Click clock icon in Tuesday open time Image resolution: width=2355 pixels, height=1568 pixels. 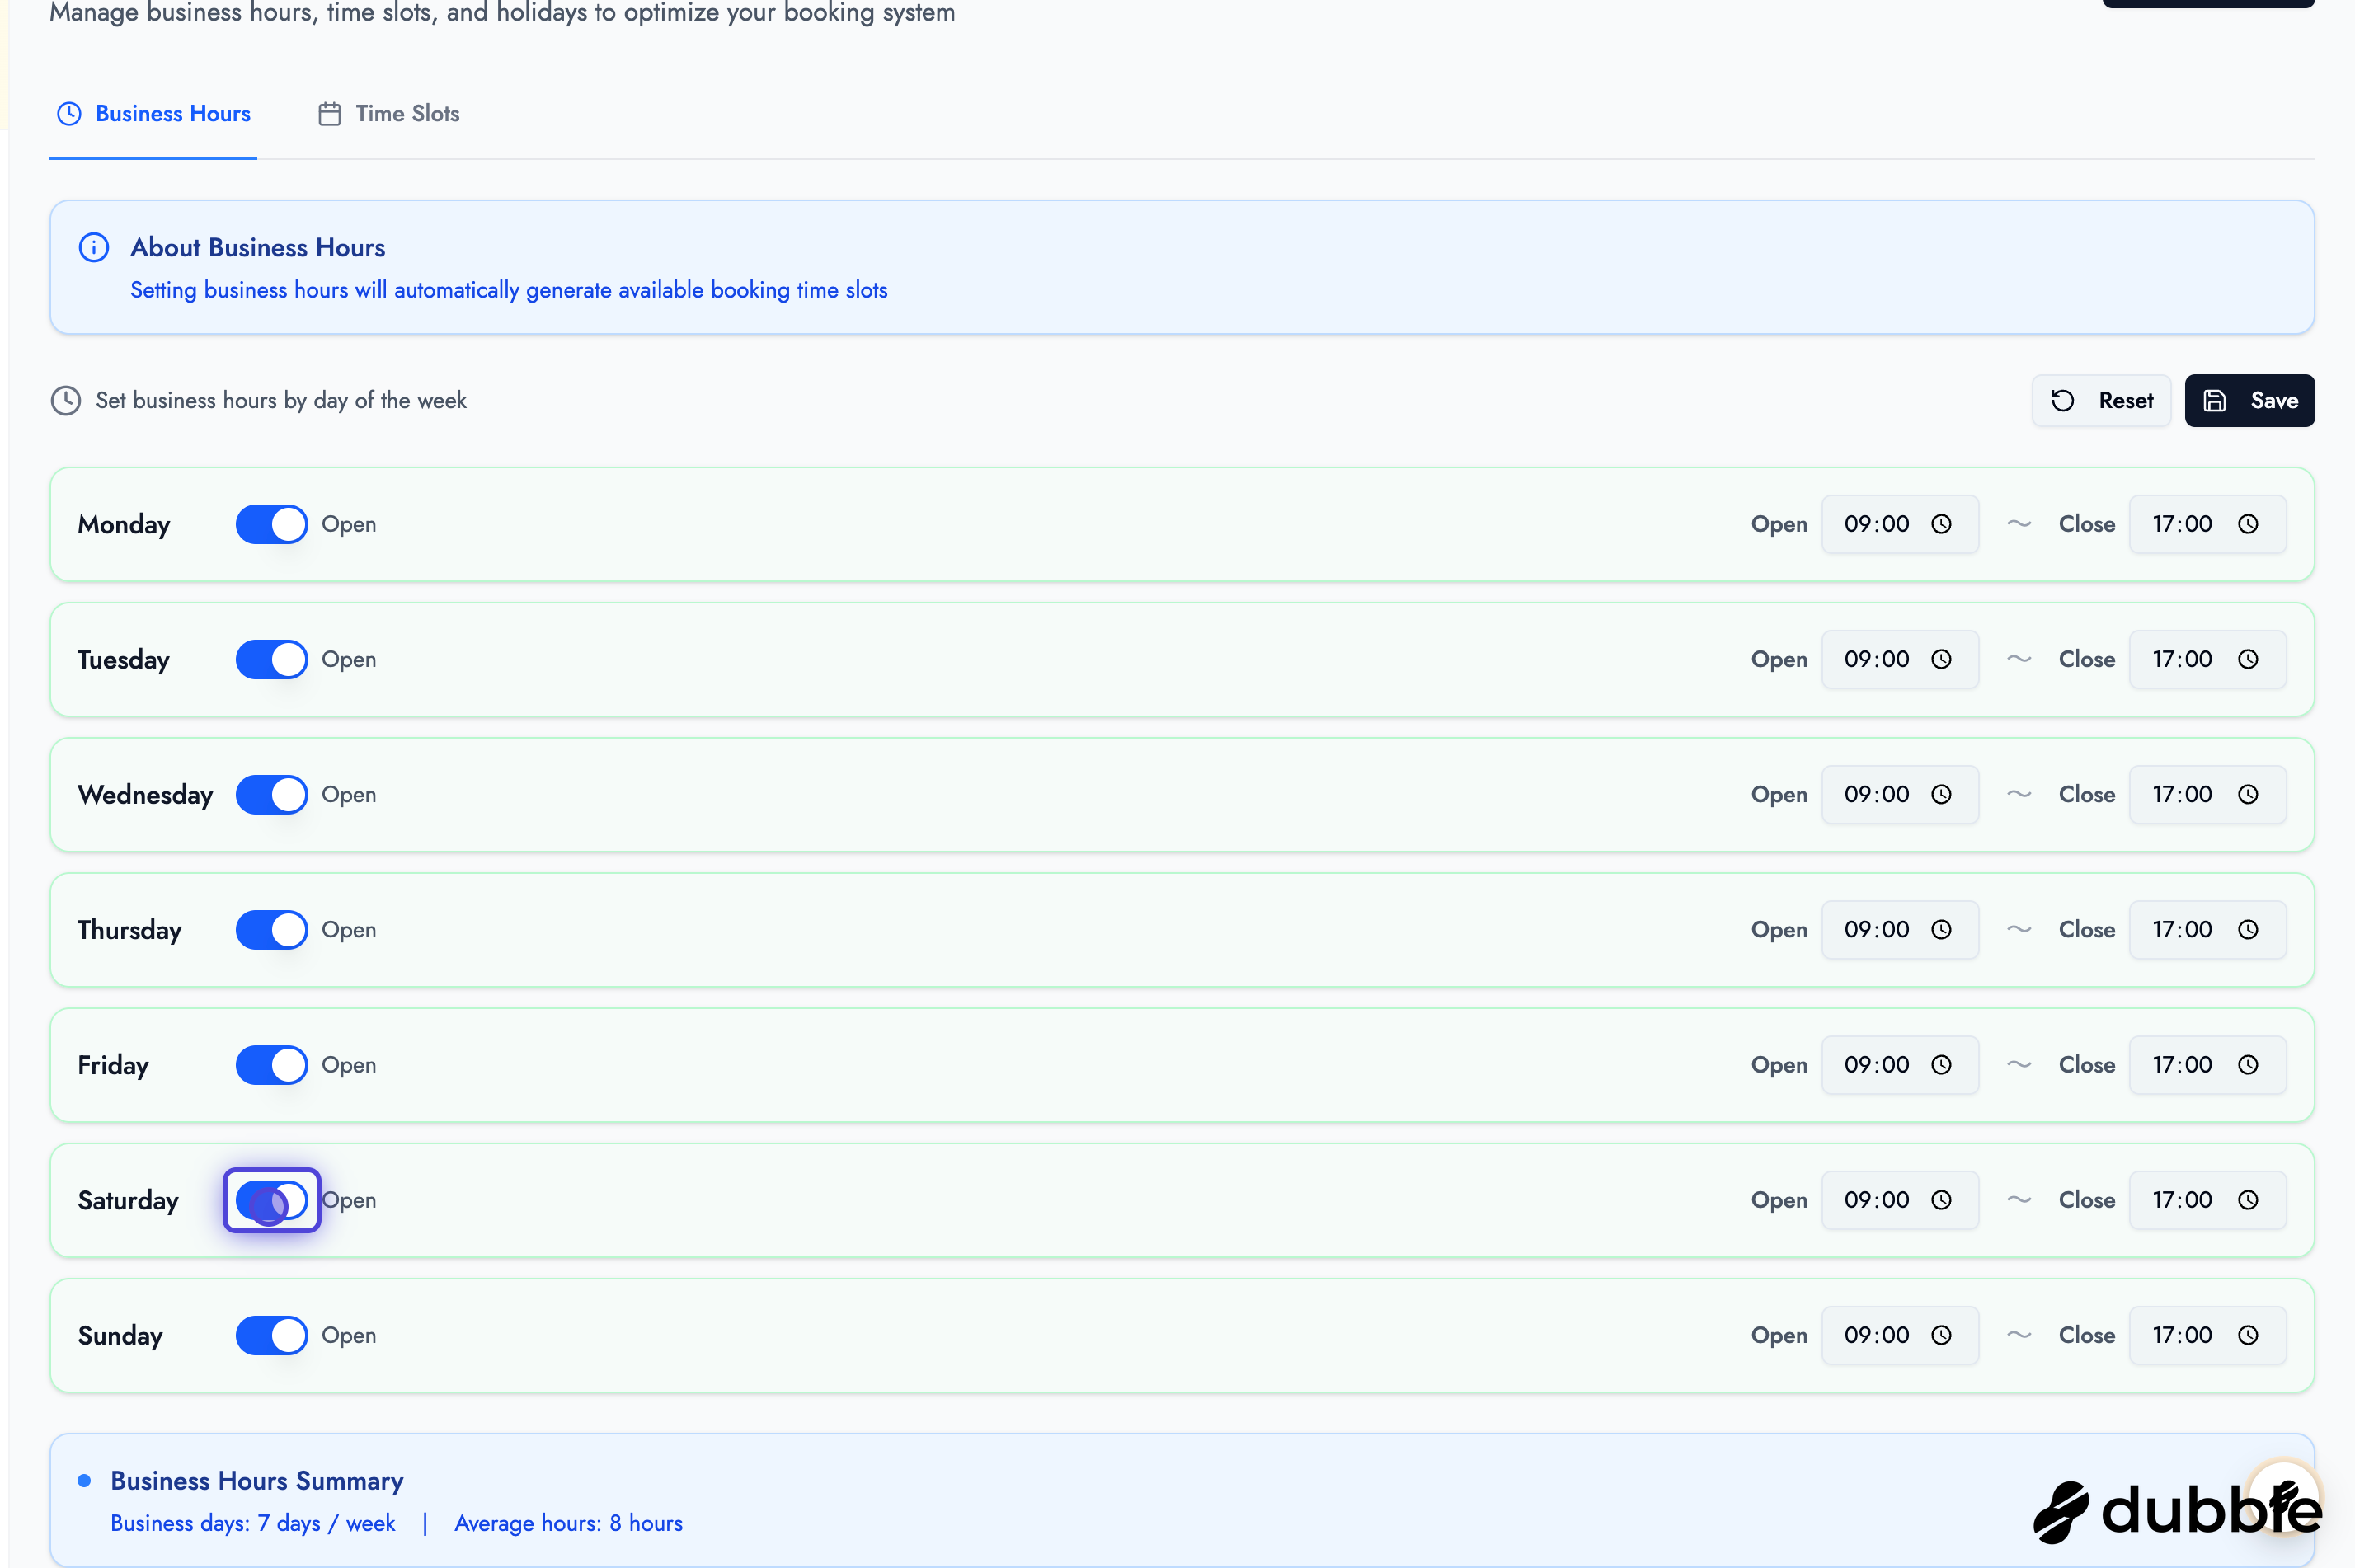(1941, 659)
